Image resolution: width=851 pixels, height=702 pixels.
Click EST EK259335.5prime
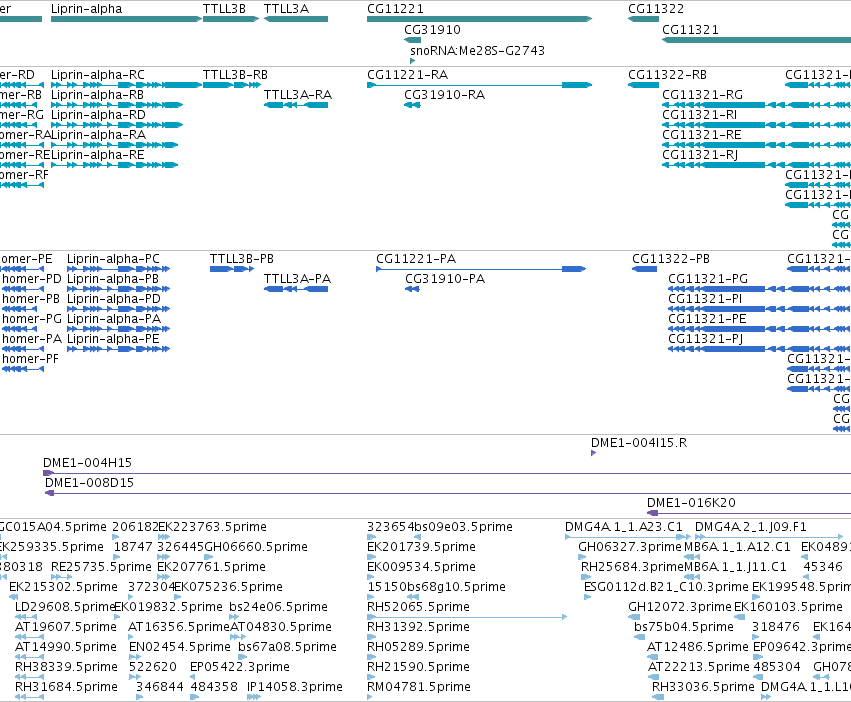[52, 547]
